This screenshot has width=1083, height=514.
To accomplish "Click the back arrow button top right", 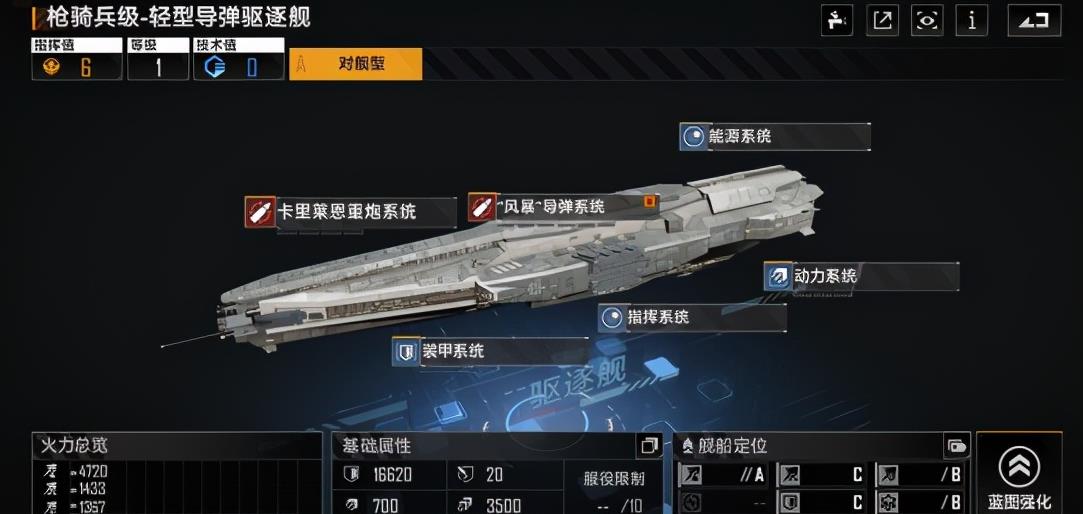I will click(1034, 21).
